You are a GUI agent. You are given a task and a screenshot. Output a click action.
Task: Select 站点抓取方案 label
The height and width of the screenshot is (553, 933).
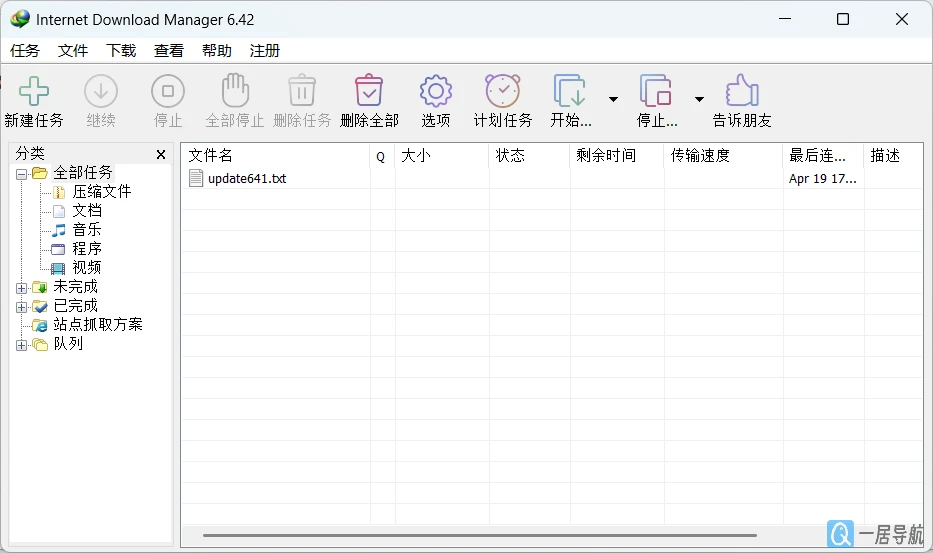98,325
